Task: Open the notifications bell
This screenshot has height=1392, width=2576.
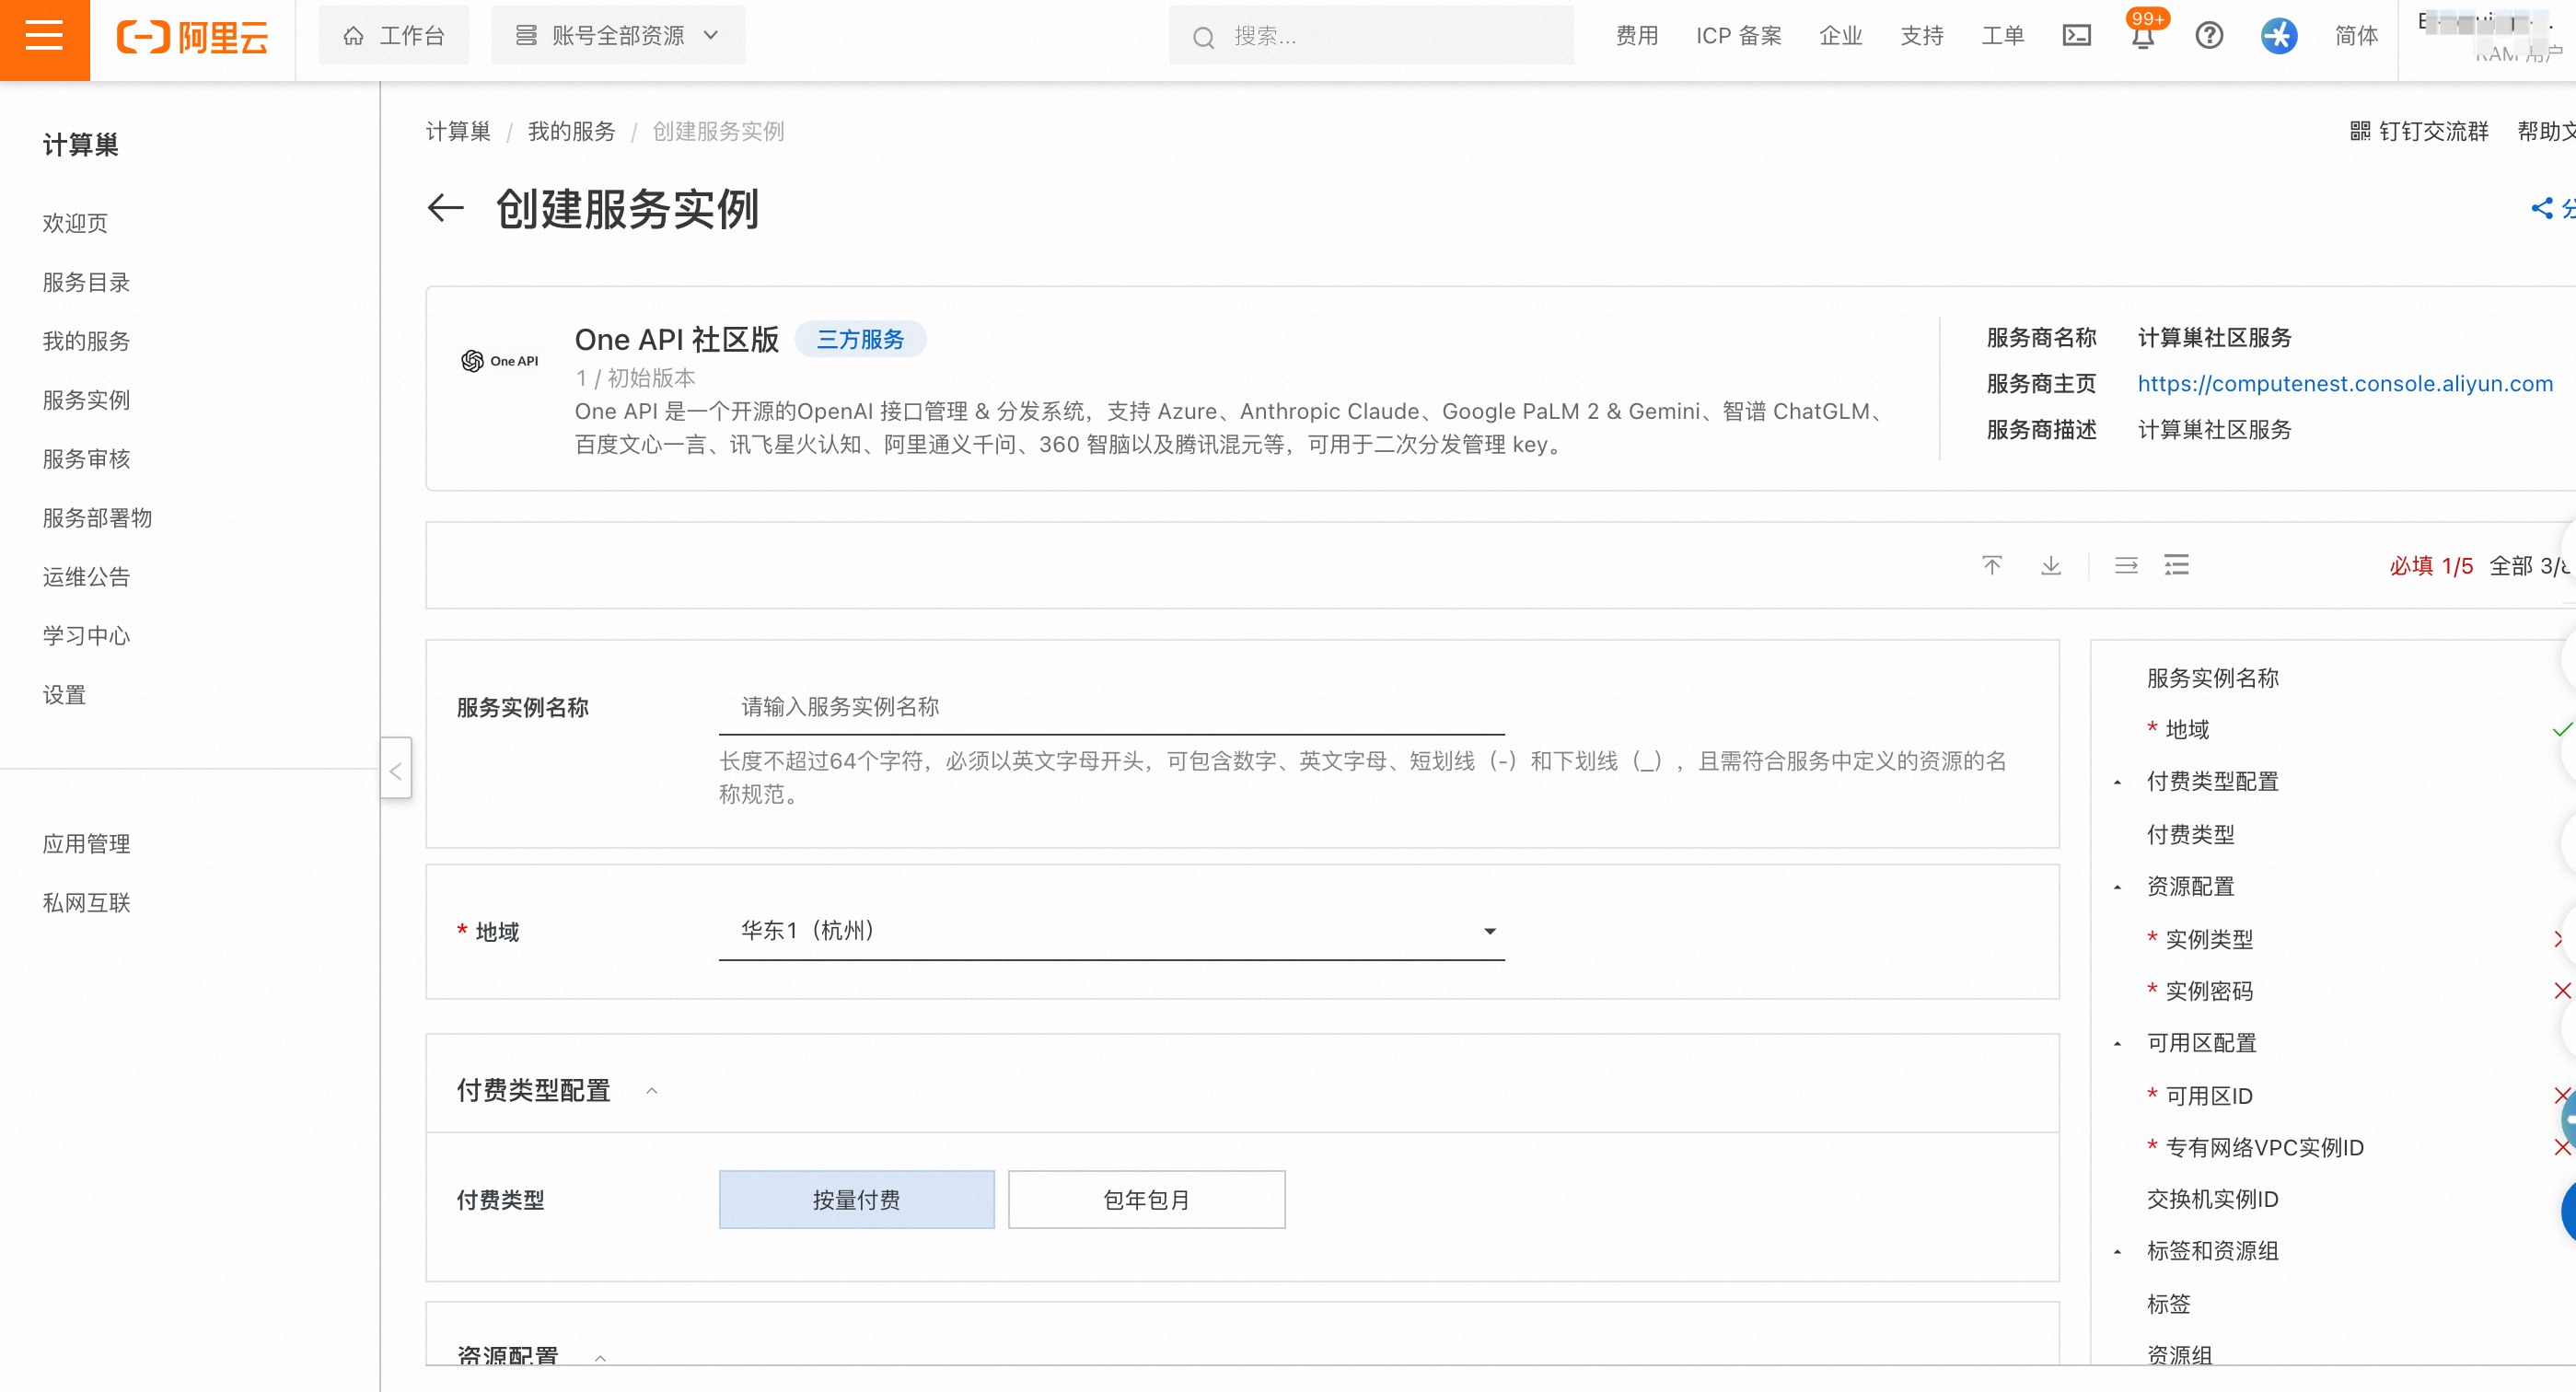Action: coord(2142,37)
